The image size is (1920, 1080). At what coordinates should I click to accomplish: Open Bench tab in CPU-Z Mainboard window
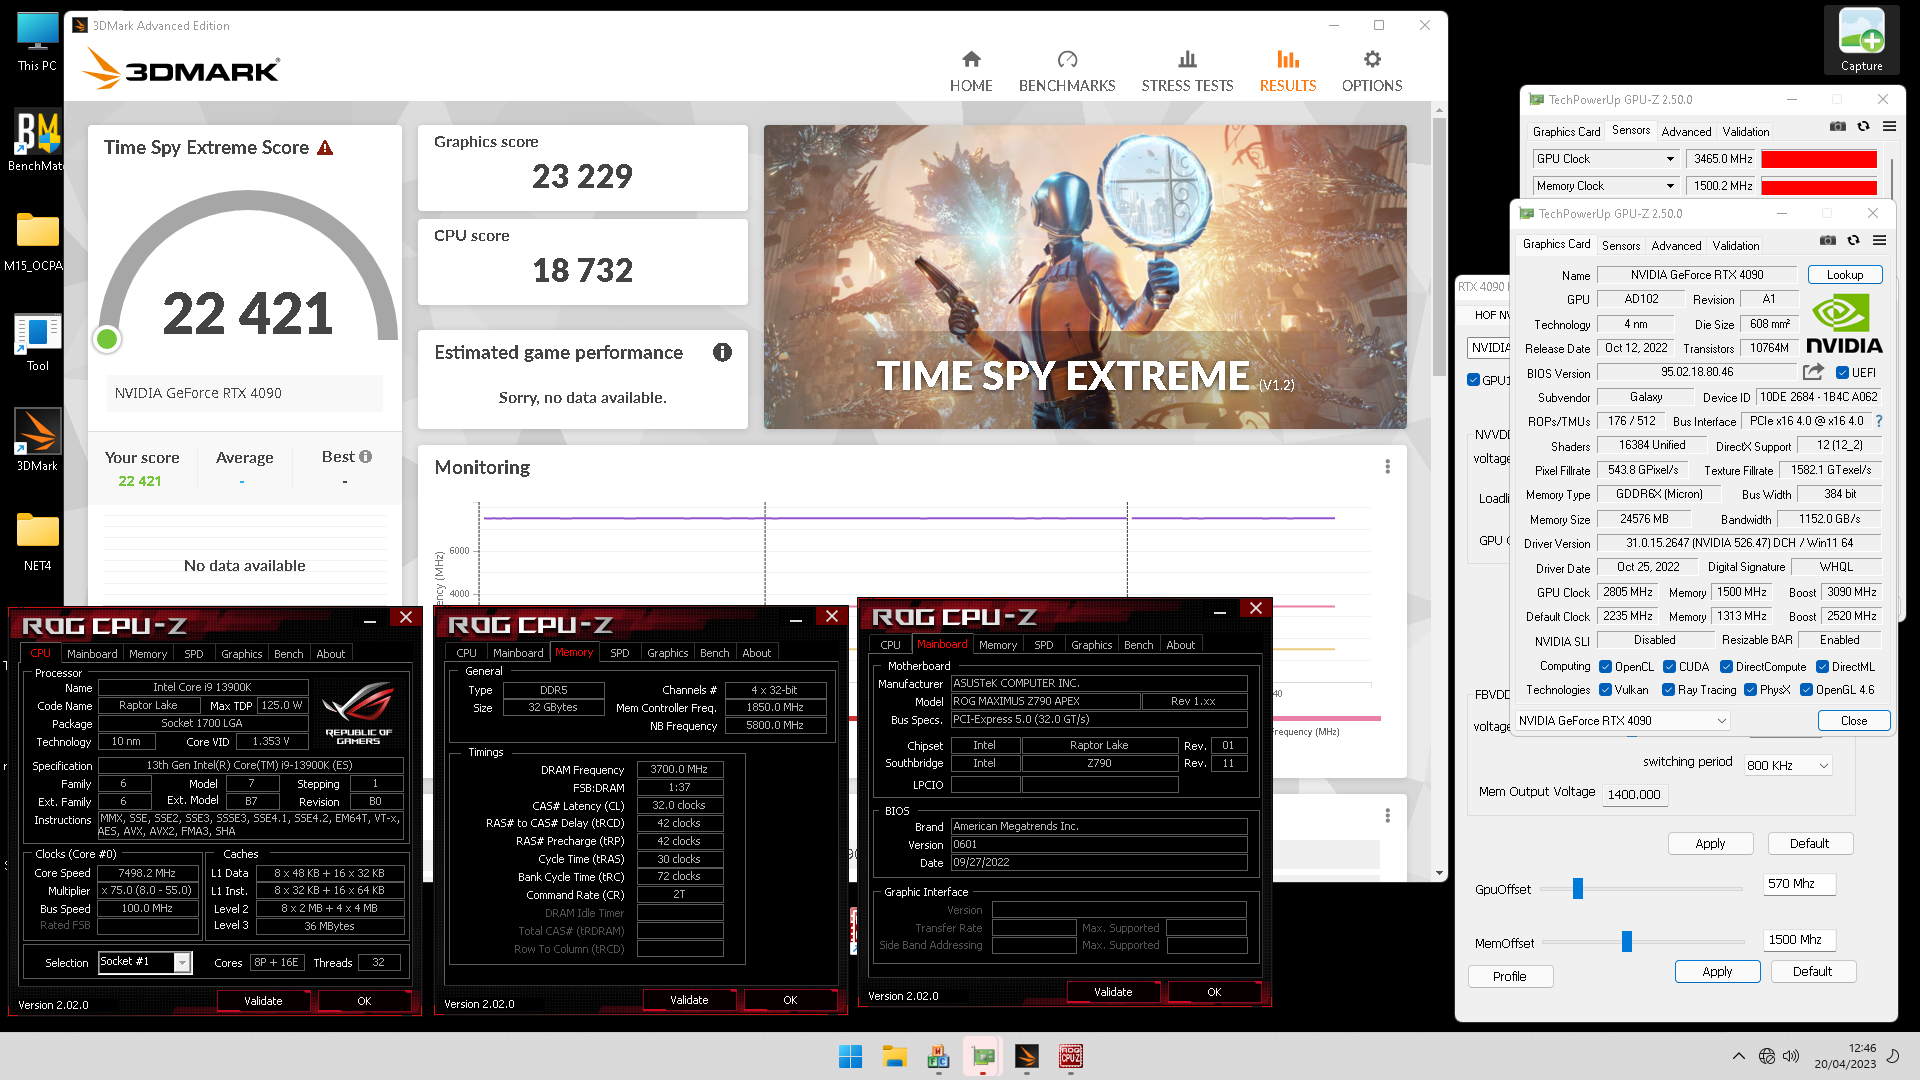(x=1138, y=645)
